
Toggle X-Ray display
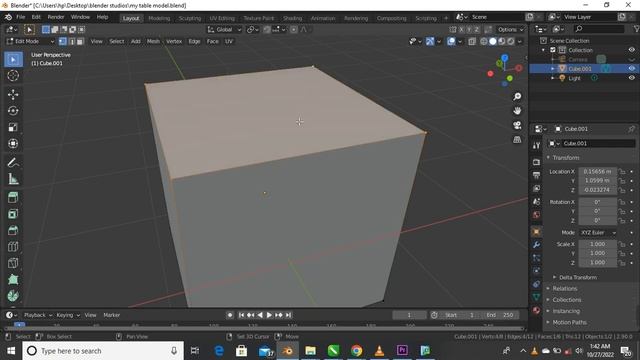[472, 41]
